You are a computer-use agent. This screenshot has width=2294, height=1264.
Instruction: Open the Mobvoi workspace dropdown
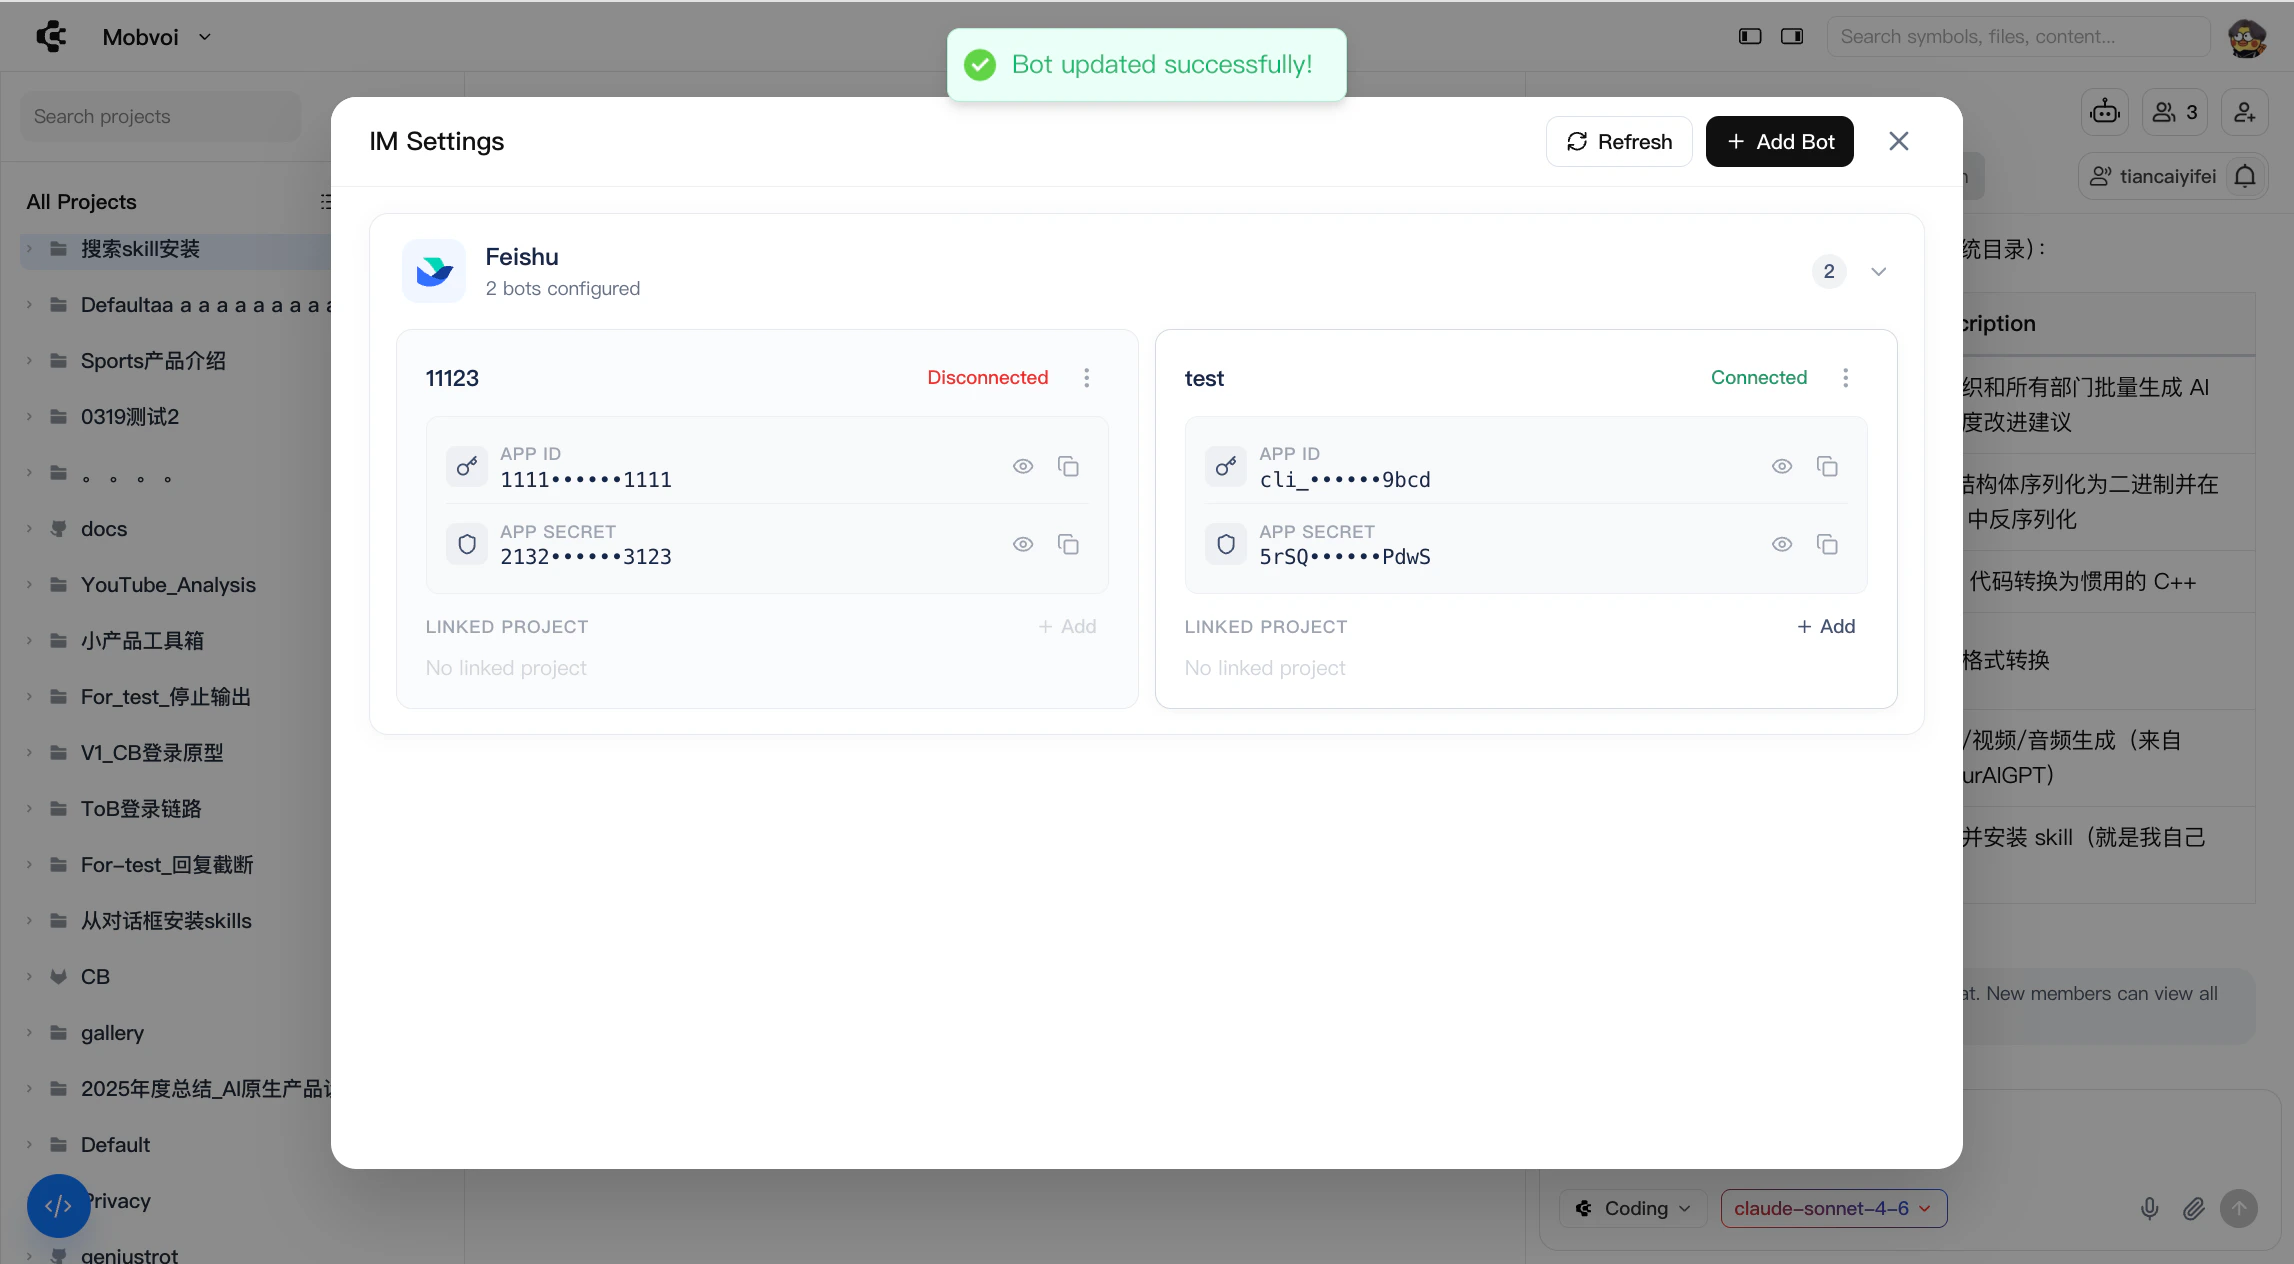(157, 37)
